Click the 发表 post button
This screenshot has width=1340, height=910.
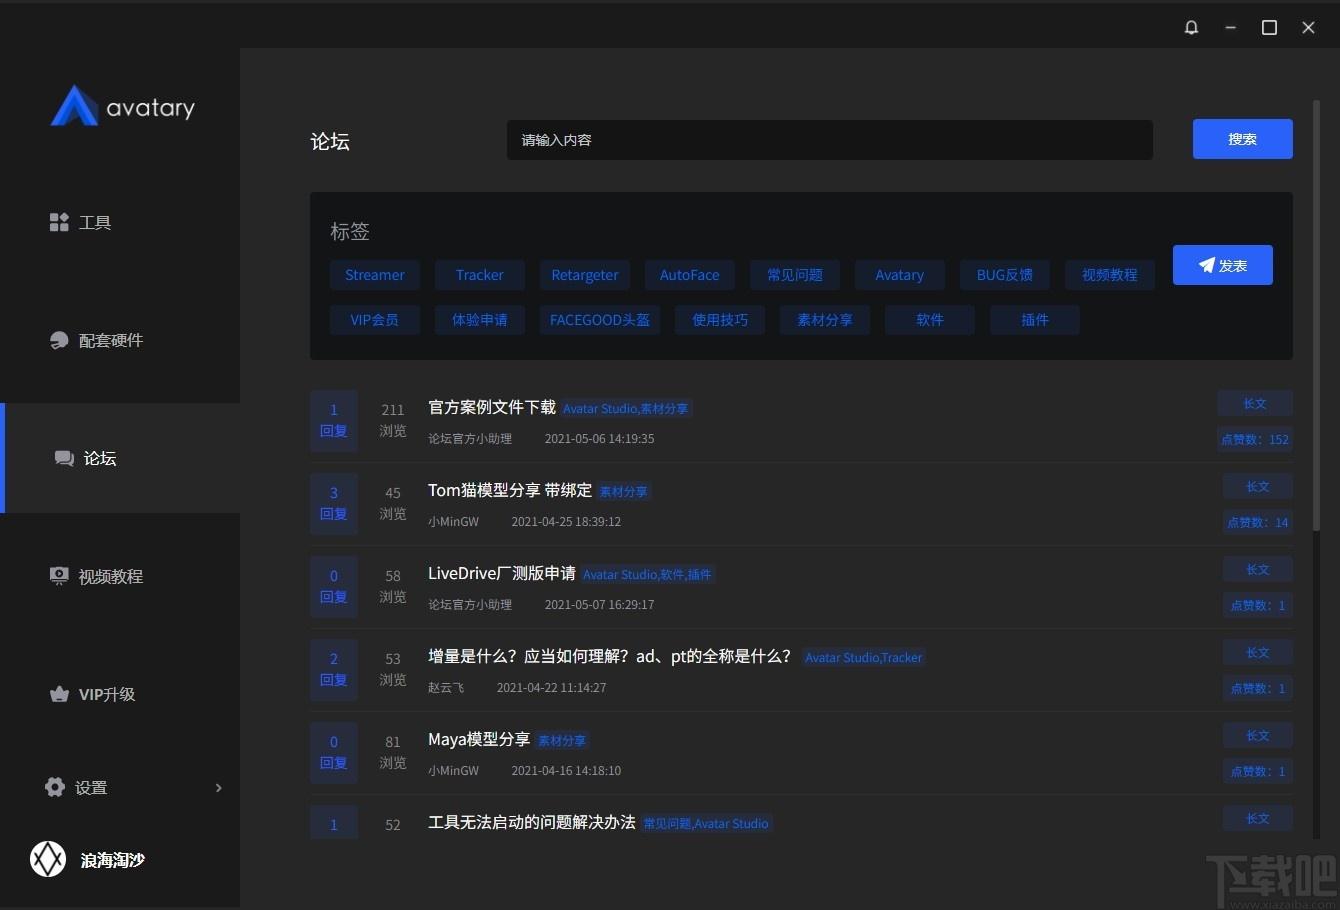1222,265
